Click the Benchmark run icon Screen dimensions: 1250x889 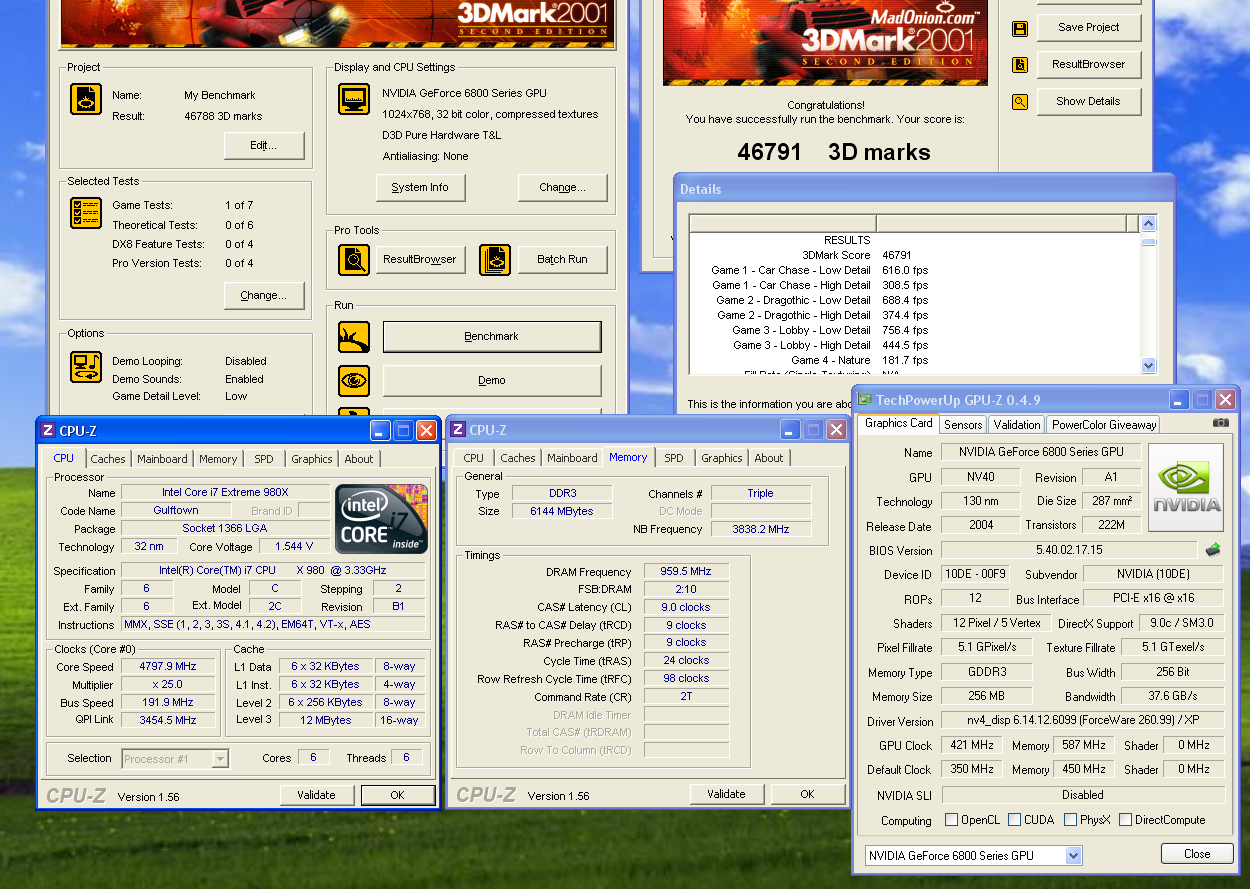(x=354, y=337)
